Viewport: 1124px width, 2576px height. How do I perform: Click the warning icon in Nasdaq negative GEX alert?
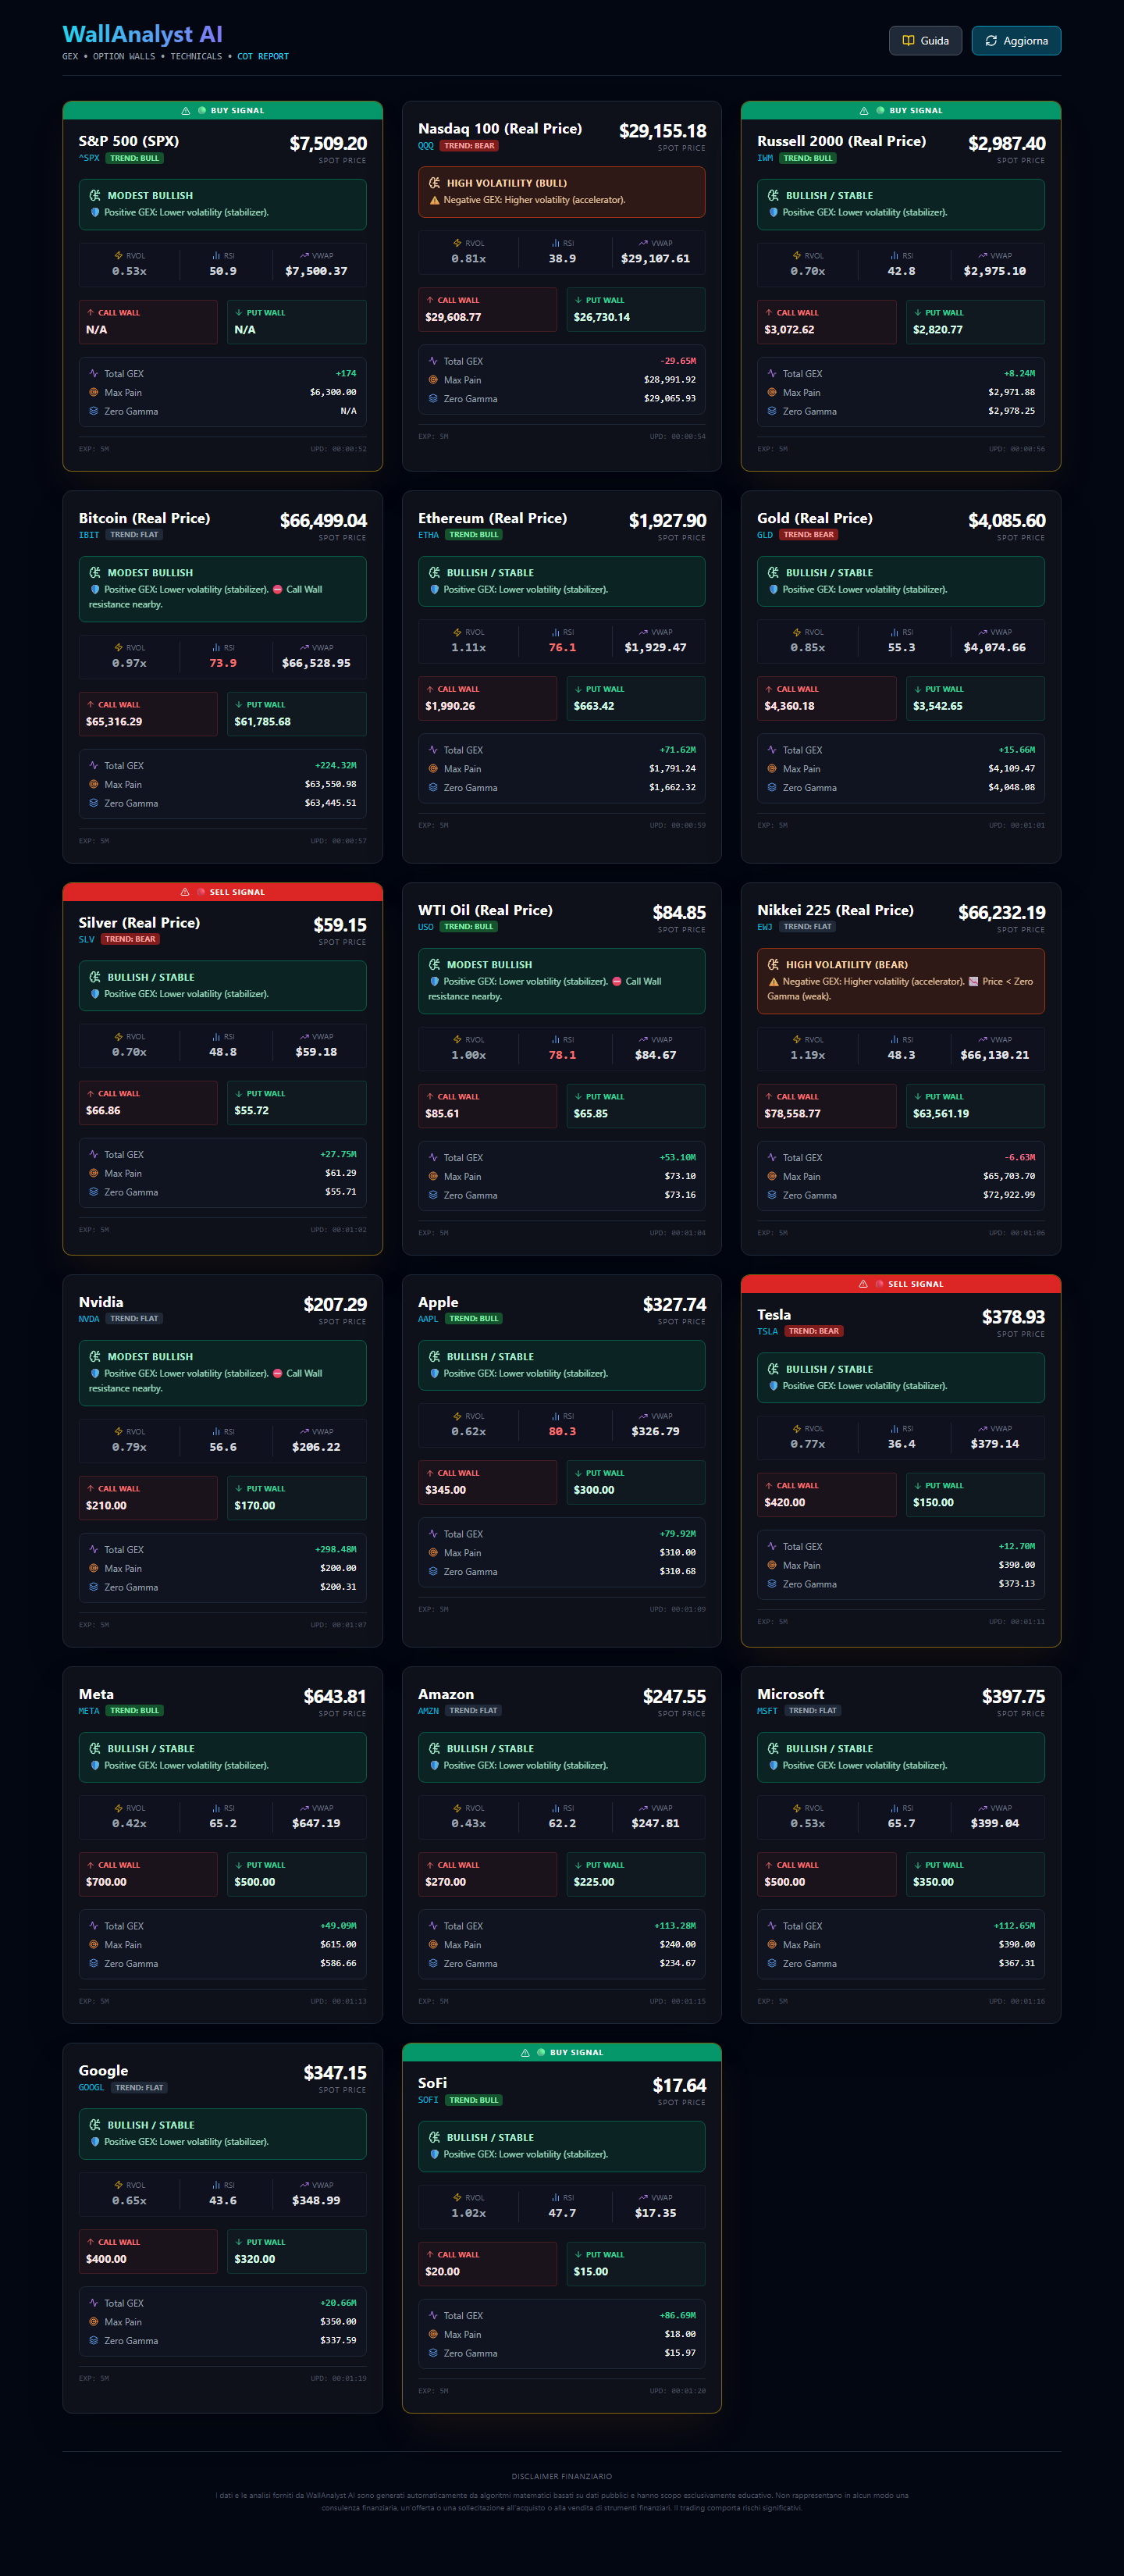pyautogui.click(x=434, y=200)
